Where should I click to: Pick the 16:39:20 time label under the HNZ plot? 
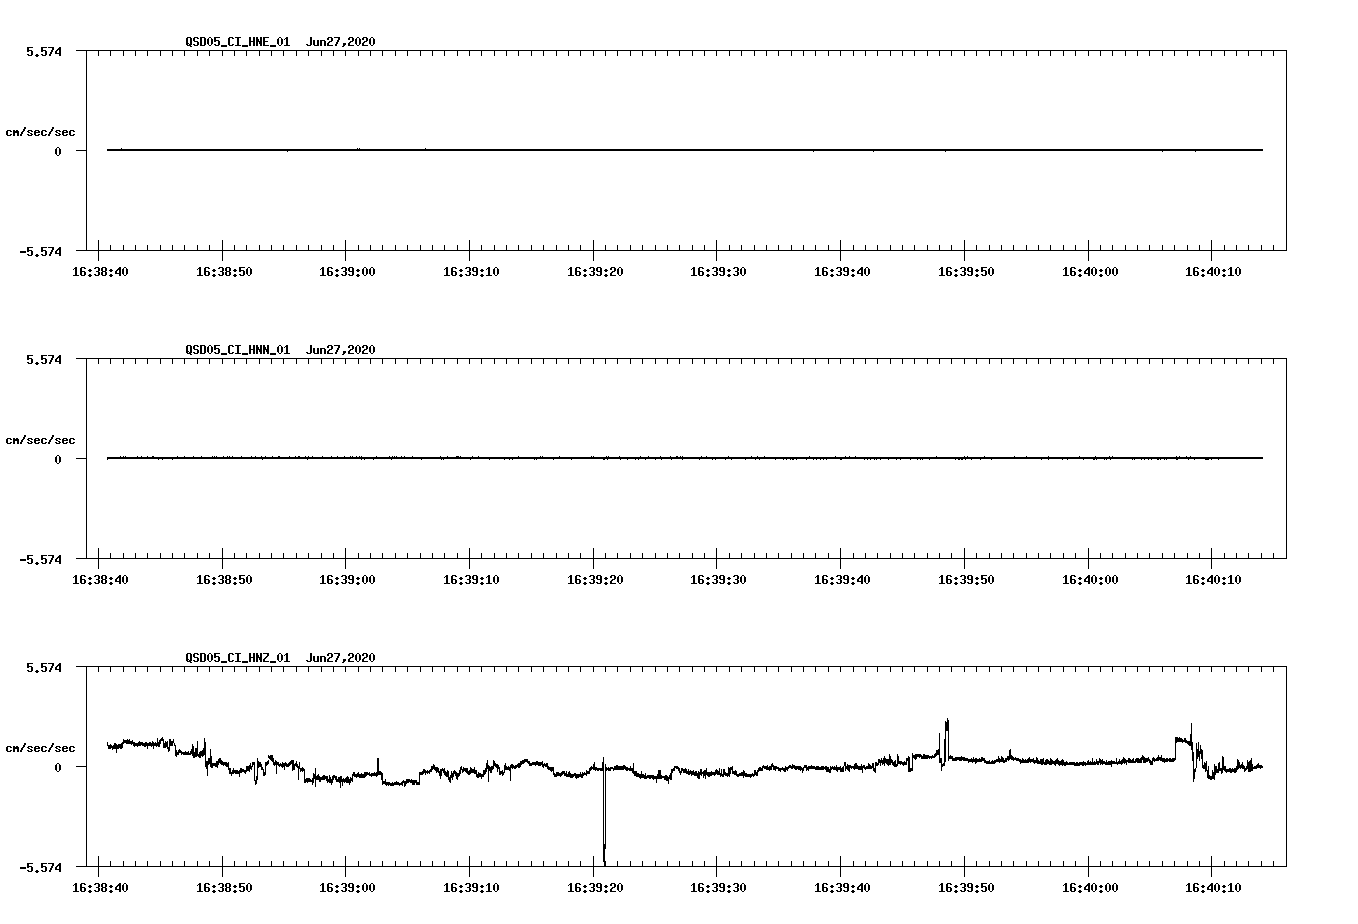tap(594, 887)
